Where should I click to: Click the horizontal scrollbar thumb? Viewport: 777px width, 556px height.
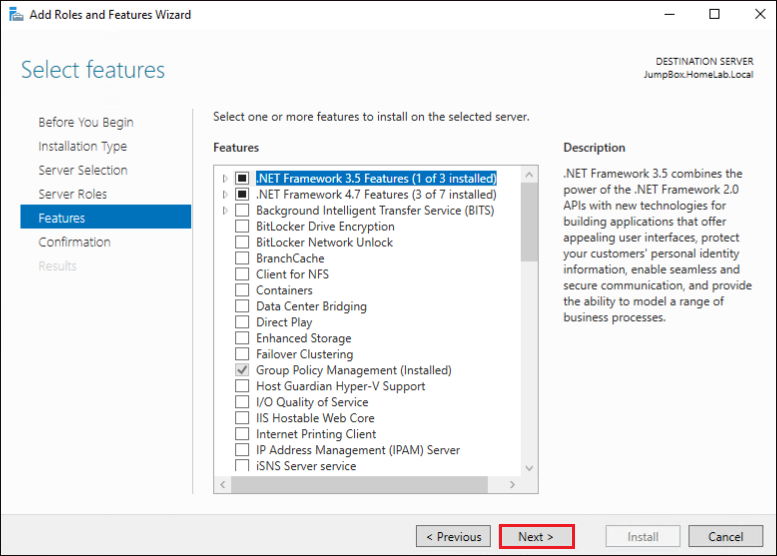coord(359,485)
